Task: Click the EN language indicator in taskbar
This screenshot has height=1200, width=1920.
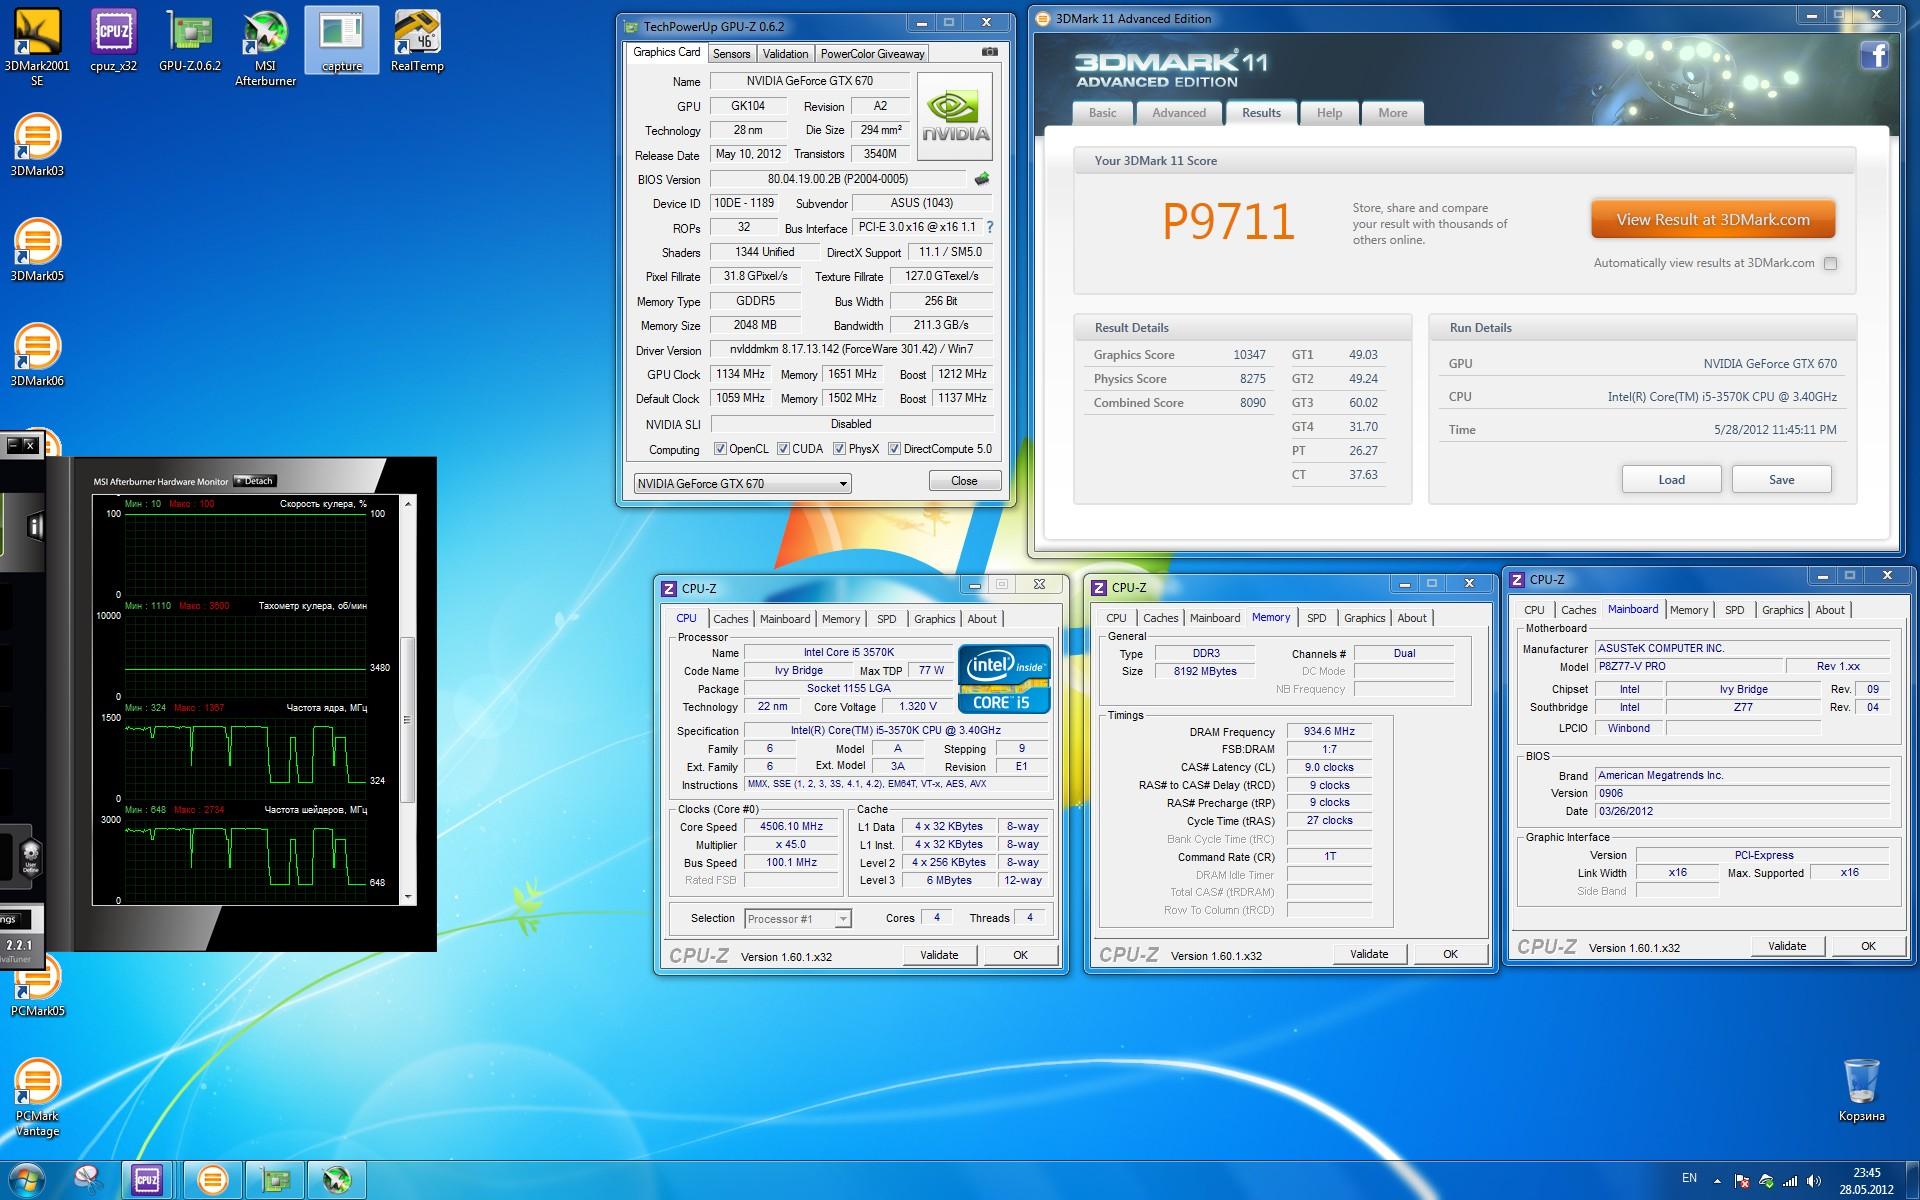Action: pos(1689,1179)
